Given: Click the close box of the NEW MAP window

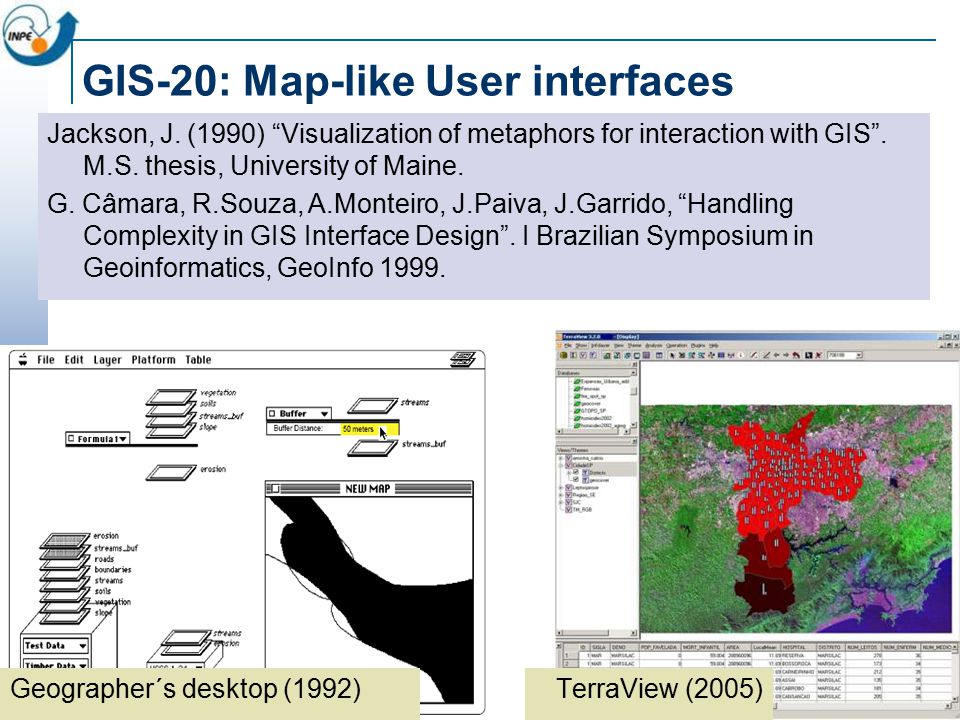Looking at the screenshot, I should (x=276, y=488).
